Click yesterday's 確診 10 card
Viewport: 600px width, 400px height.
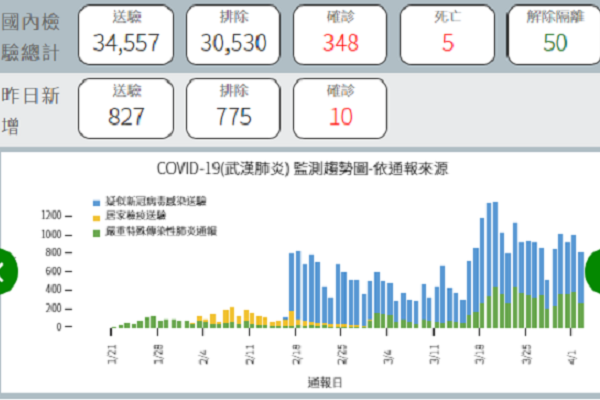coord(341,106)
